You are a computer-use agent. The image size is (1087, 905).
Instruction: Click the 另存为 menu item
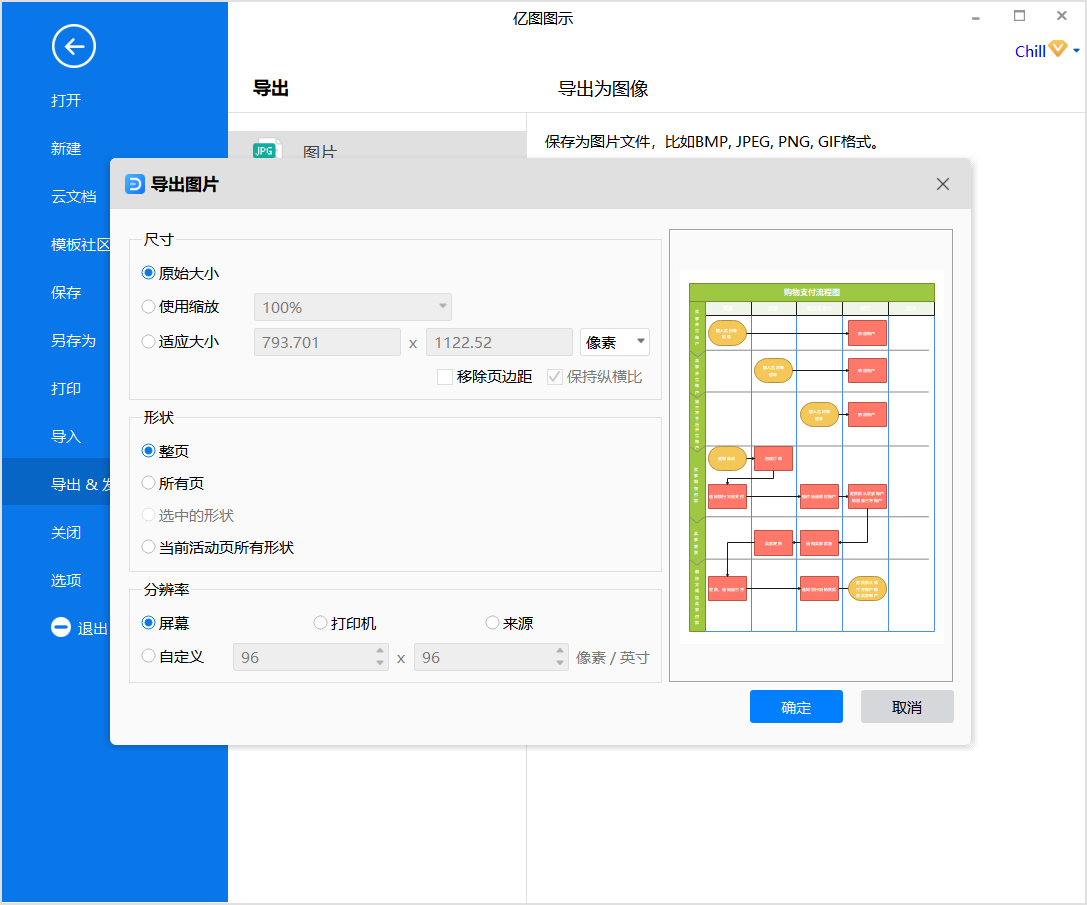[73, 341]
